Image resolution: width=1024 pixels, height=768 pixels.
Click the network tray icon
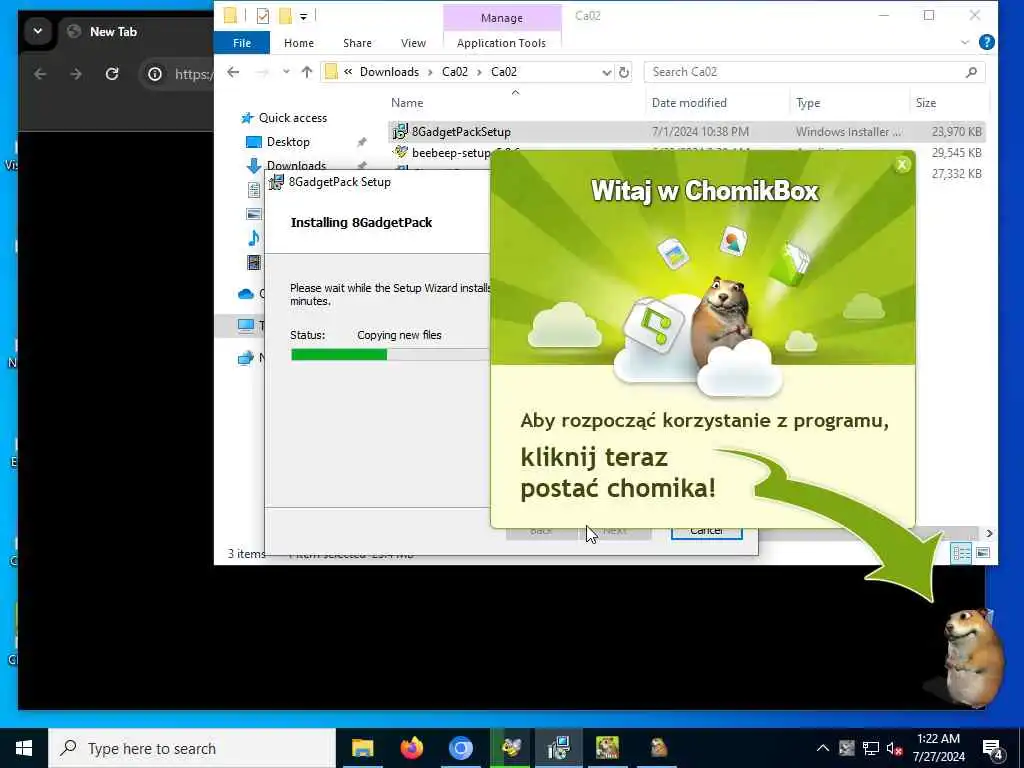click(871, 748)
